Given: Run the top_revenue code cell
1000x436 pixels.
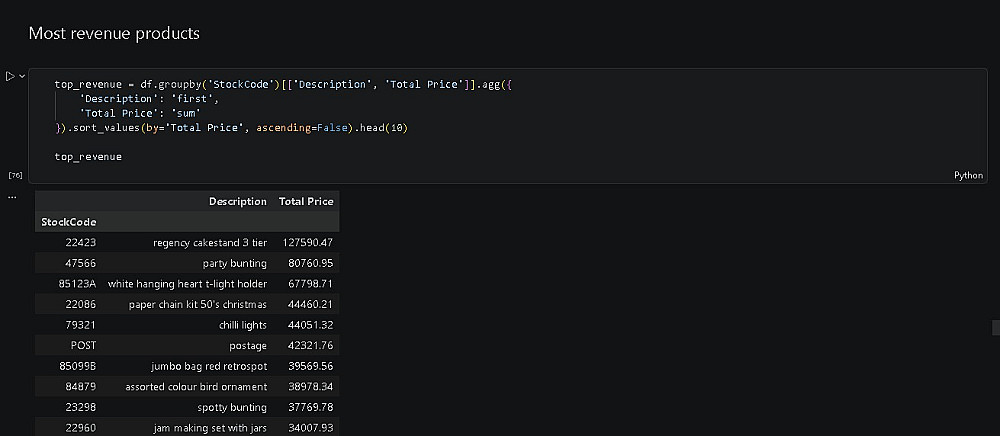Looking at the screenshot, I should pos(10,76).
